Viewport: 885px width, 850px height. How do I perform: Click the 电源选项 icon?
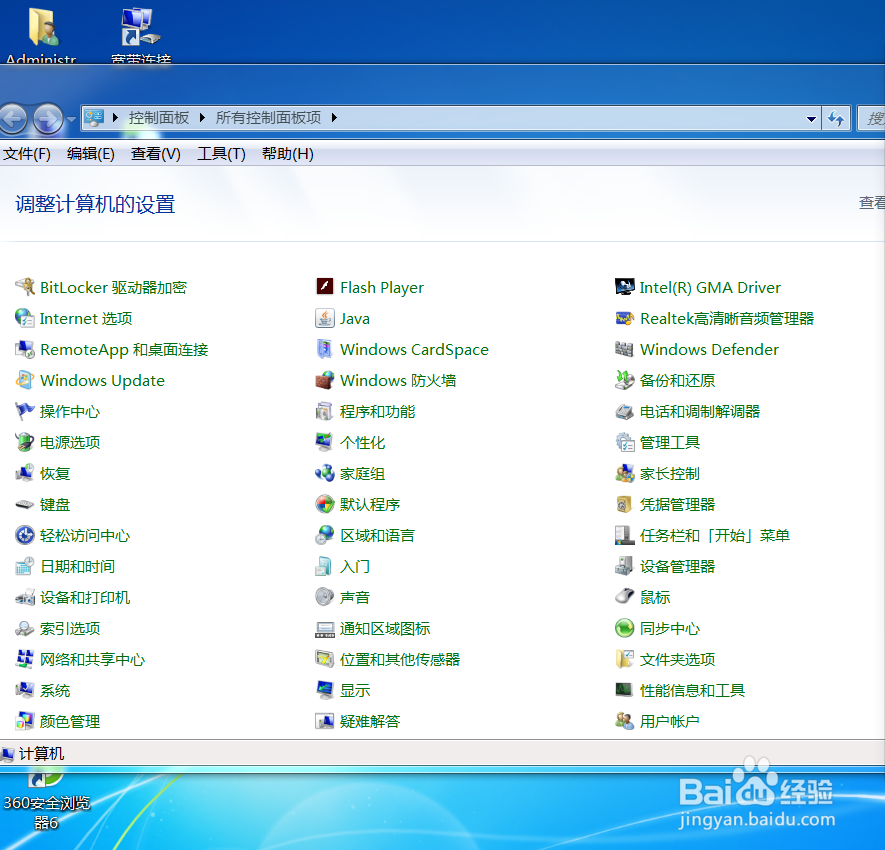[x=25, y=442]
